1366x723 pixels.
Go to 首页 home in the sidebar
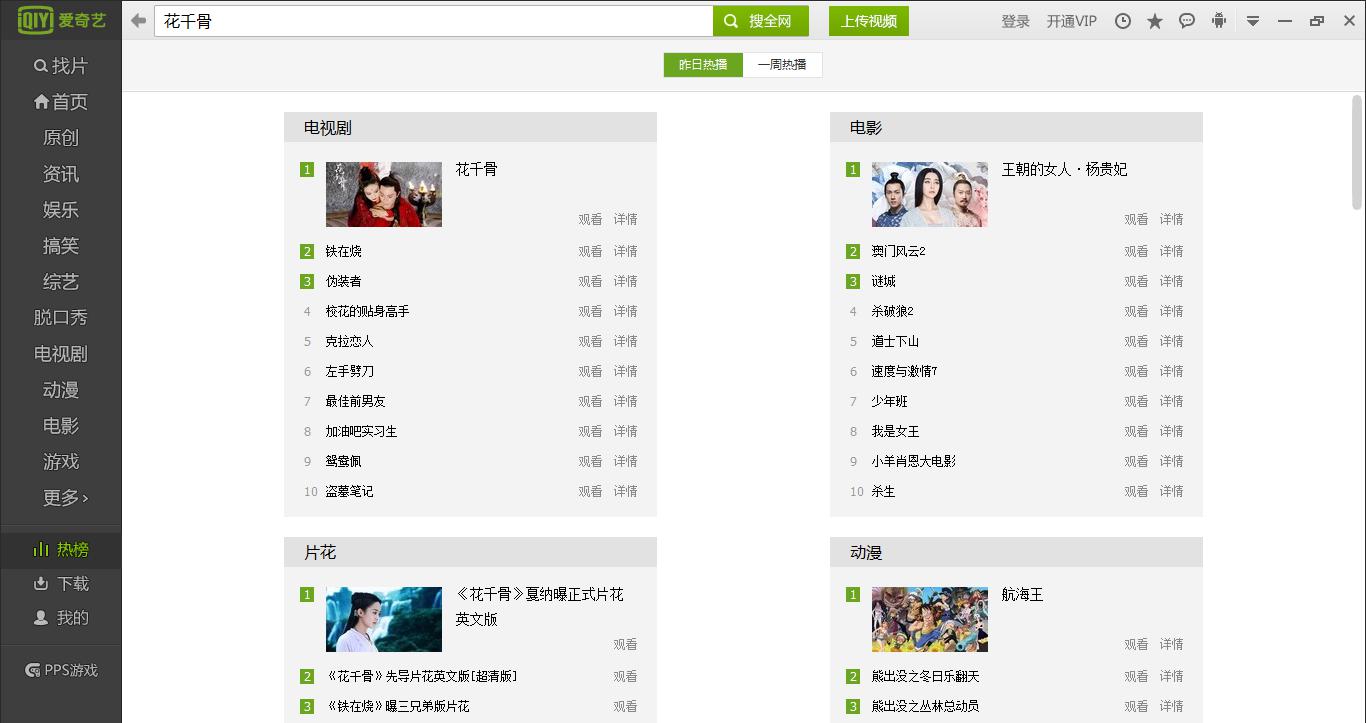[x=61, y=102]
